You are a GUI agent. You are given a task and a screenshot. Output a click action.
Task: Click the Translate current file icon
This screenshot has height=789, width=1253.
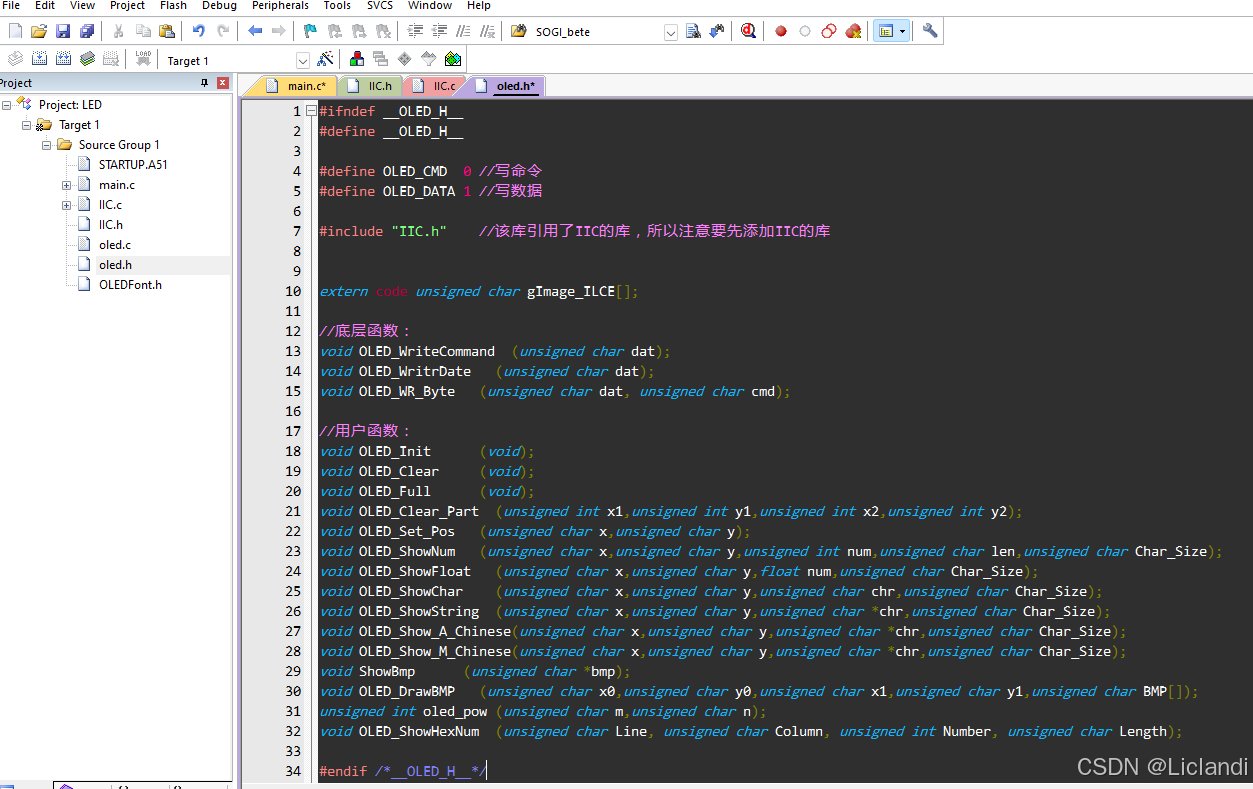click(15, 59)
